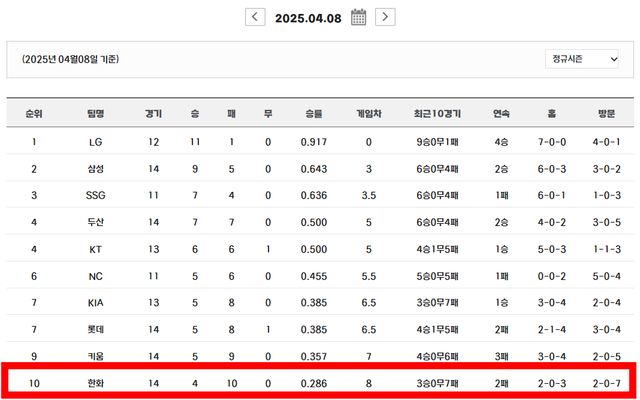The image size is (640, 400).
Task: Select the KT team name
Action: point(95,248)
